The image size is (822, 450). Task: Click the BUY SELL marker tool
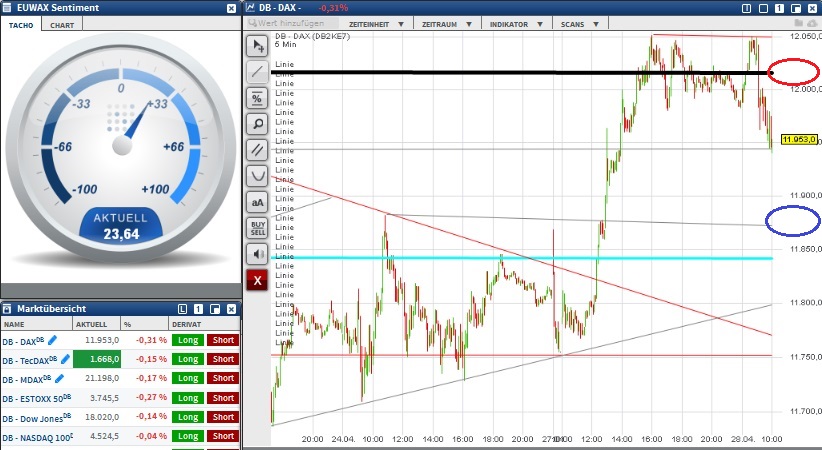(257, 228)
